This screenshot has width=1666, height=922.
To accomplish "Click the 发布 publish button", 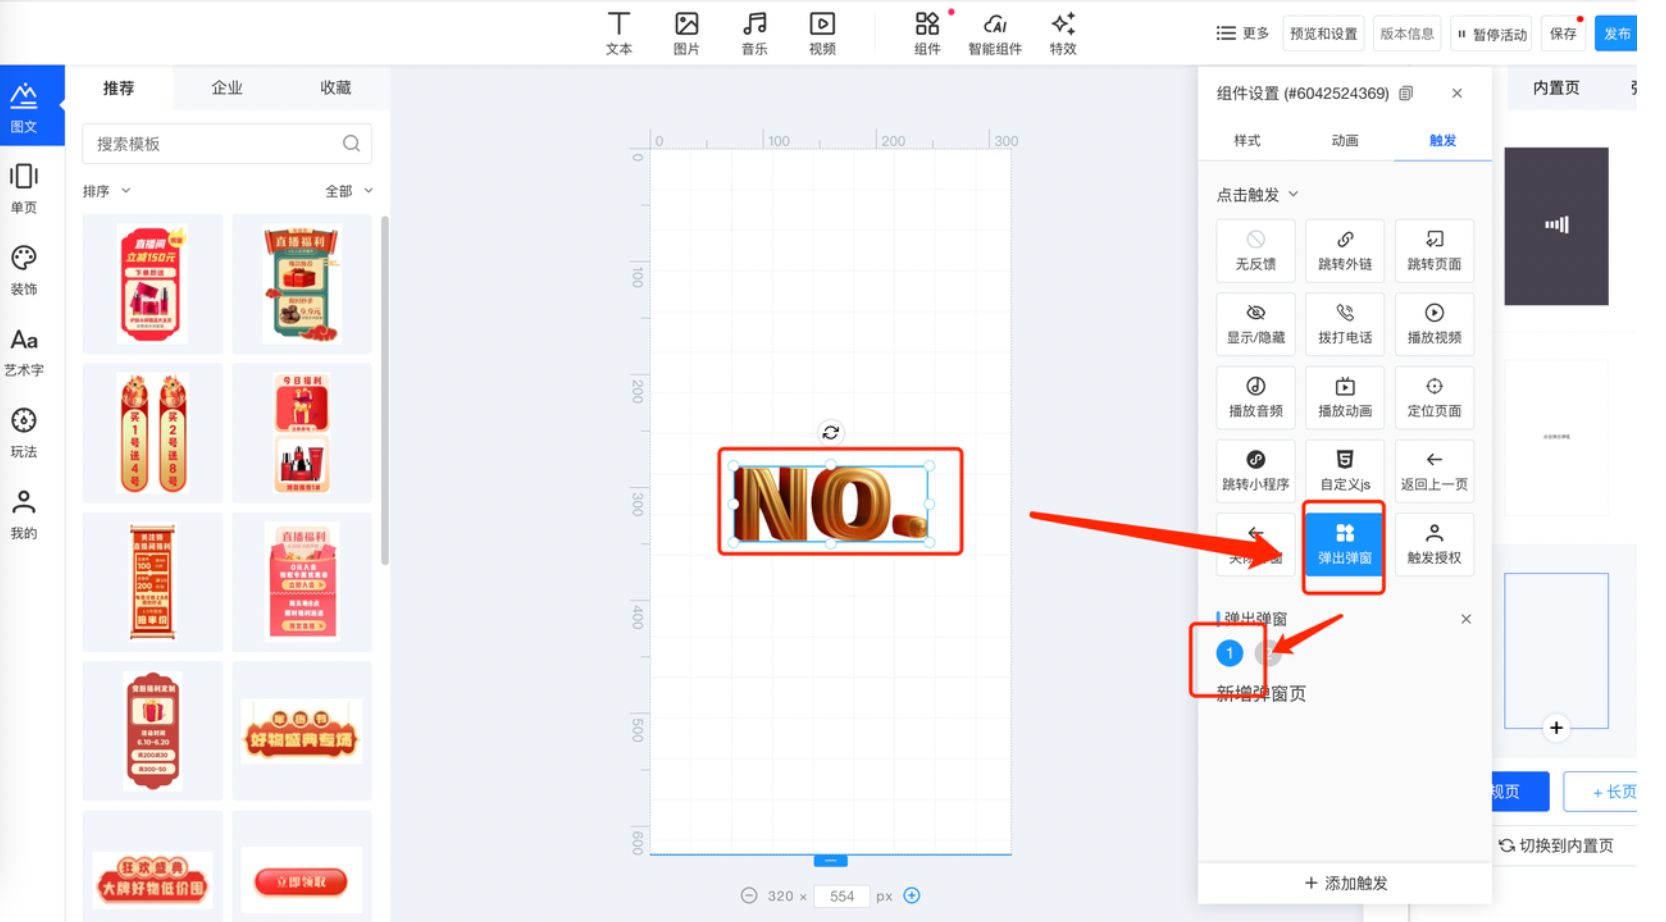I will click(1615, 34).
